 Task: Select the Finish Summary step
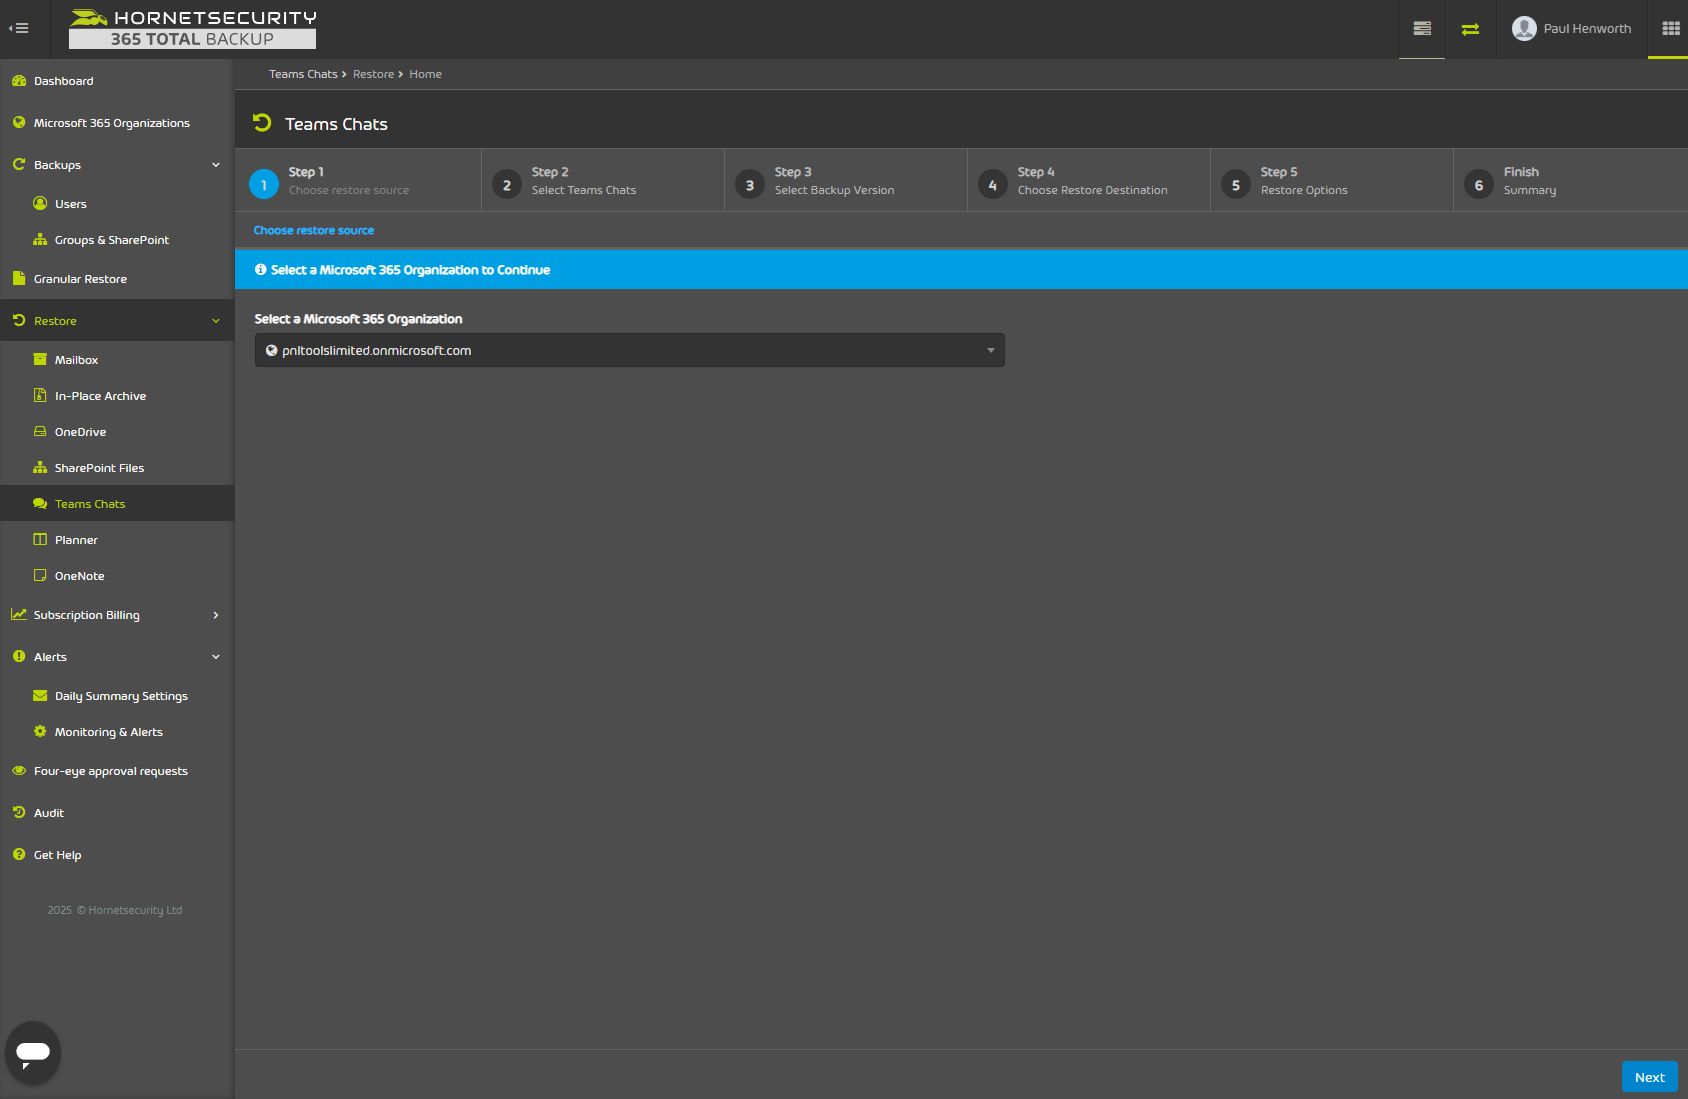[1570, 181]
